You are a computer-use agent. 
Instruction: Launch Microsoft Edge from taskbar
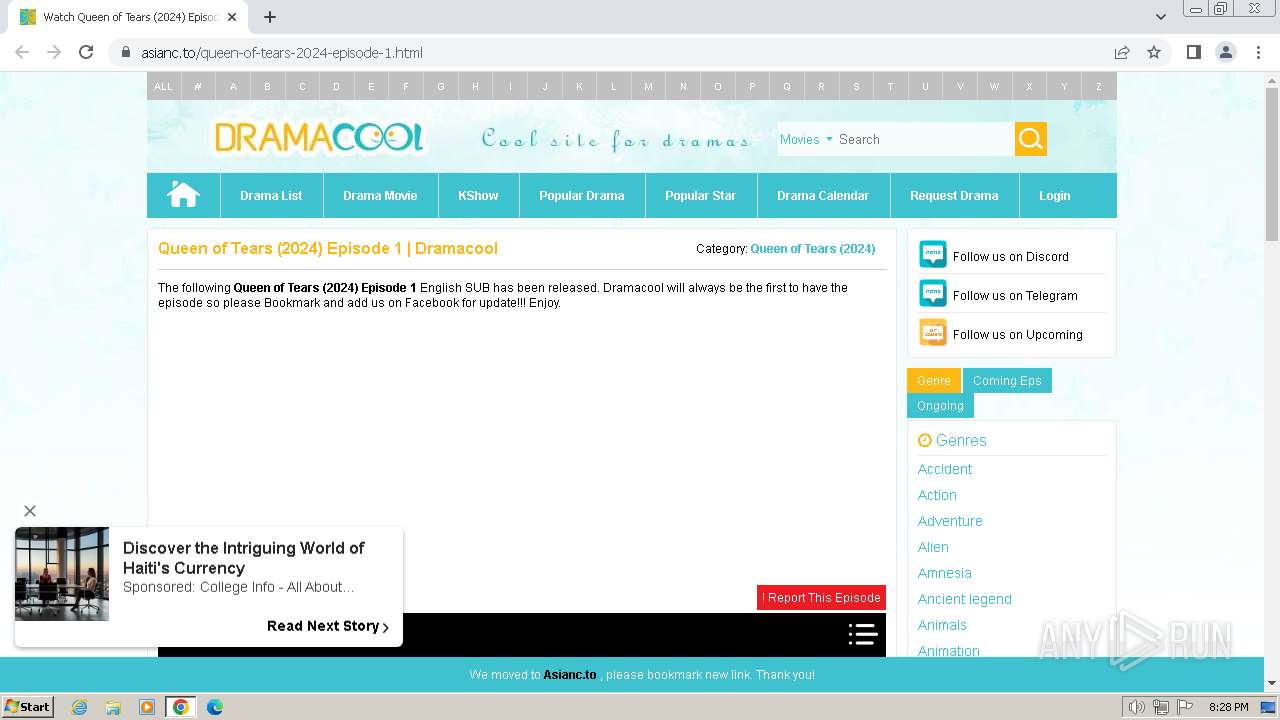215,707
